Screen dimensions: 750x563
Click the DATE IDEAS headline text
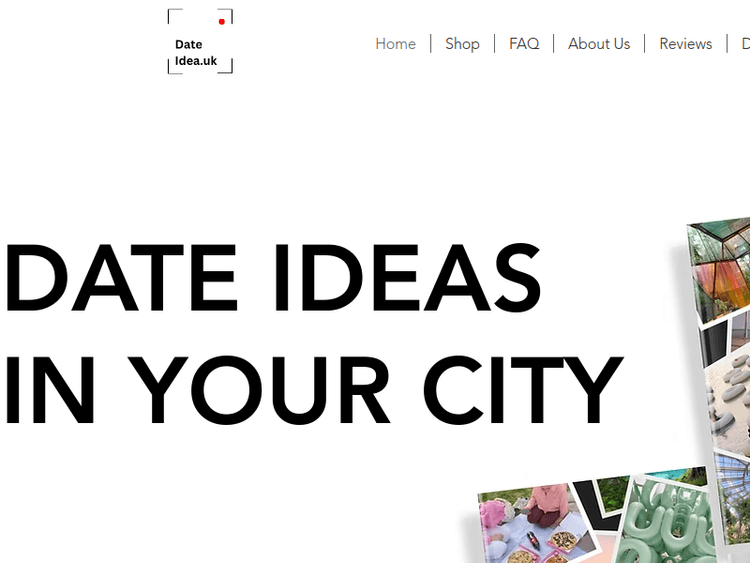272,278
